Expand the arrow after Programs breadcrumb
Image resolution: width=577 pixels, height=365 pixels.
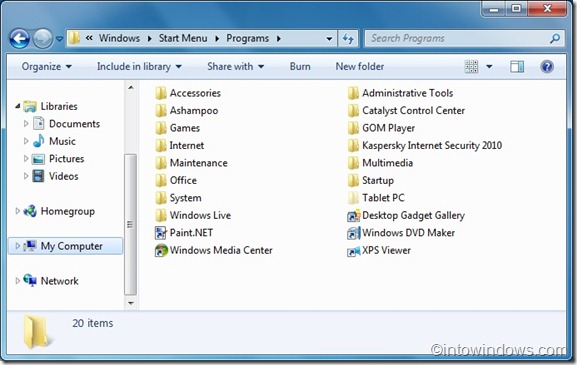[279, 39]
